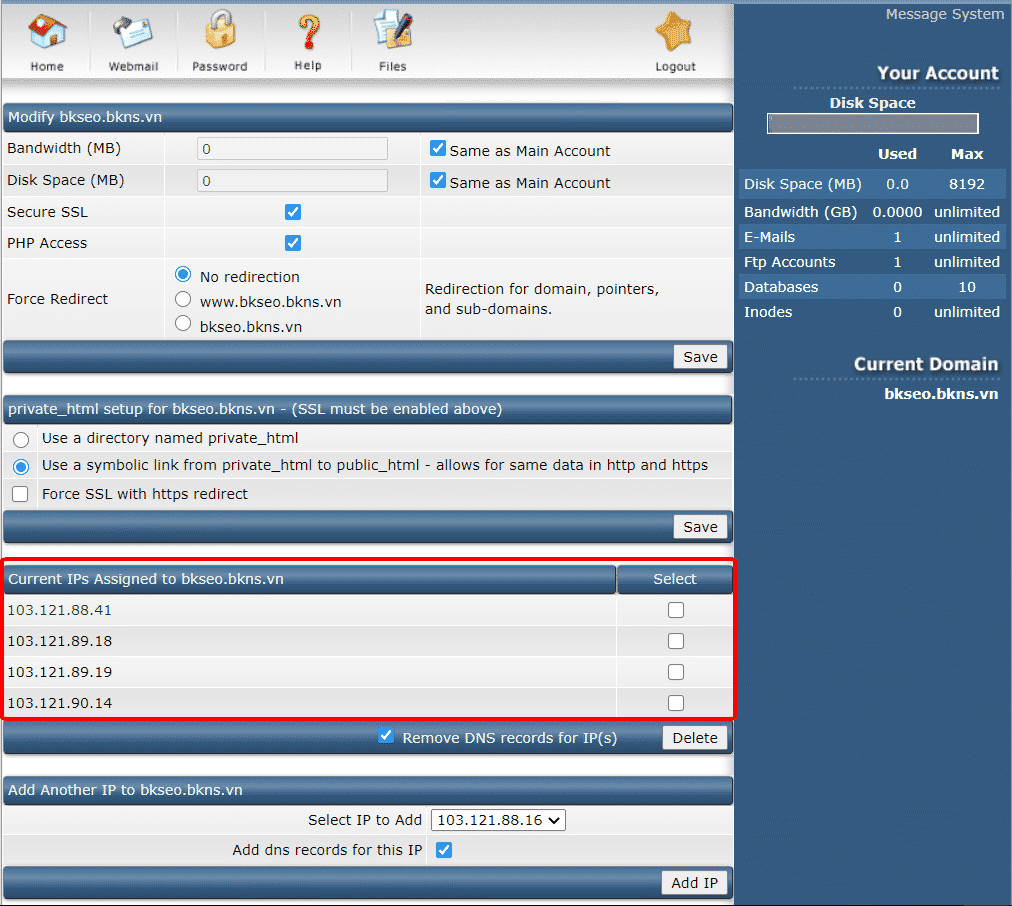The height and width of the screenshot is (906, 1012).
Task: Click the Add IP button
Action: click(x=694, y=883)
